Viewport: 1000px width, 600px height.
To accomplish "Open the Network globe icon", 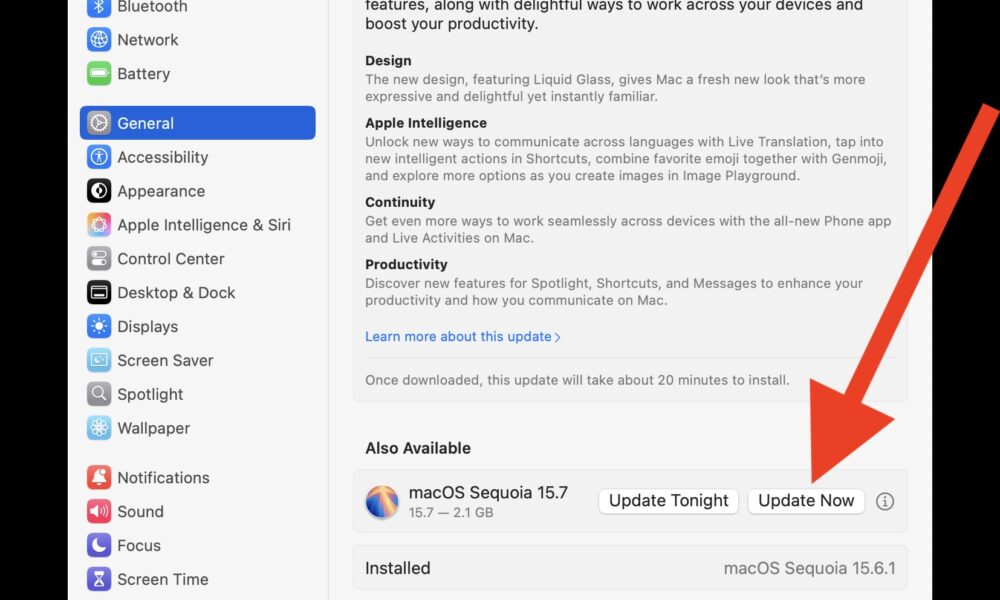I will [x=99, y=40].
